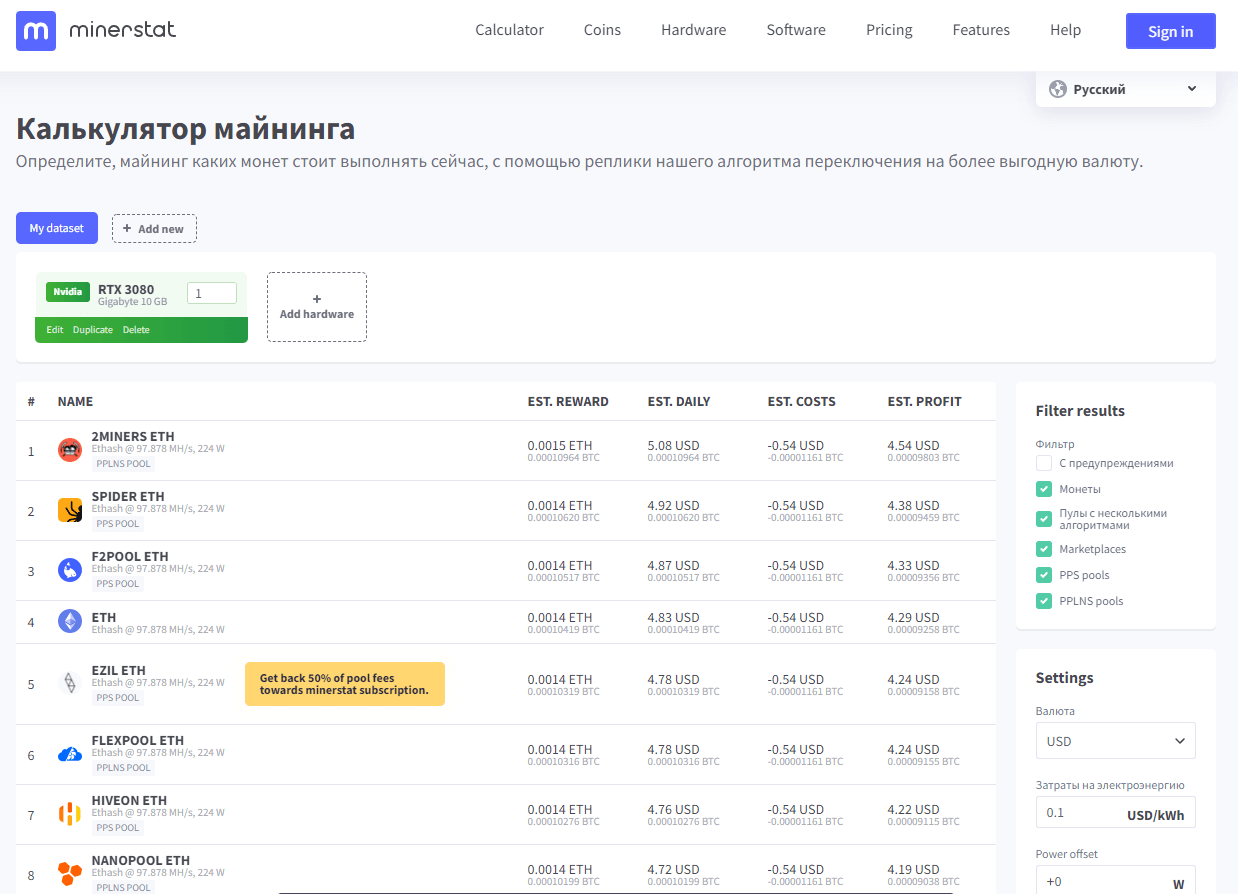Click the 4.87 USD daily value
Viewport: 1238px width, 894px height.
(674, 566)
